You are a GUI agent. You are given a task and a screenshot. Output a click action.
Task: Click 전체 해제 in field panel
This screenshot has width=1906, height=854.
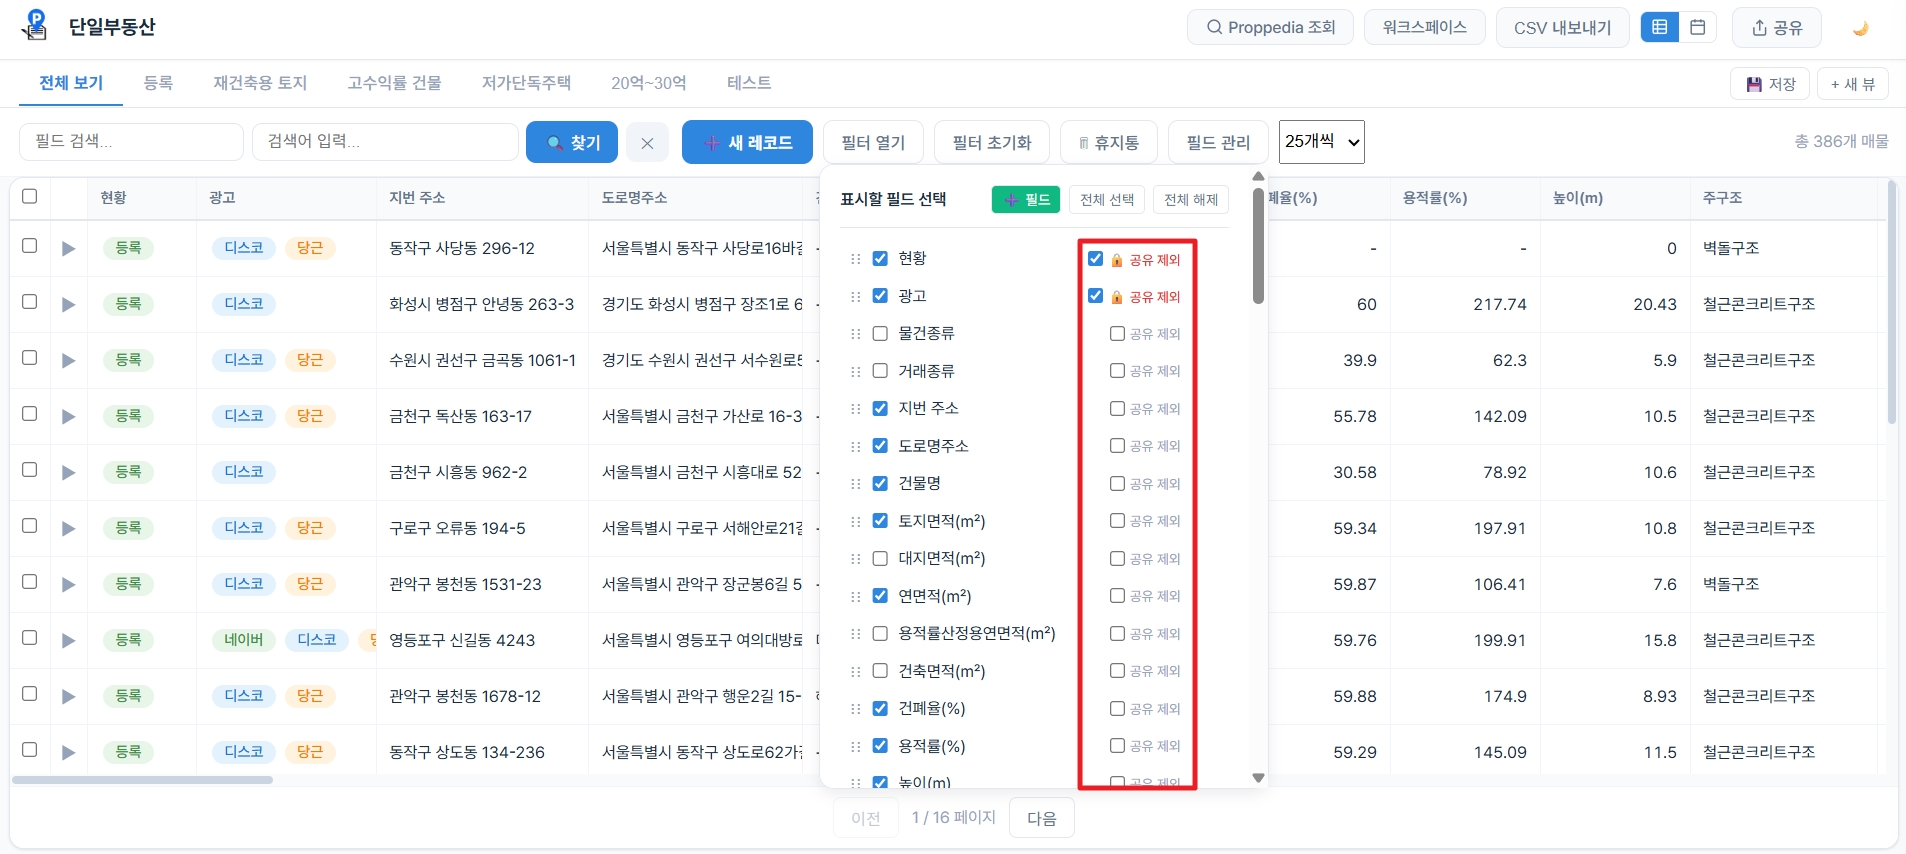click(1191, 199)
